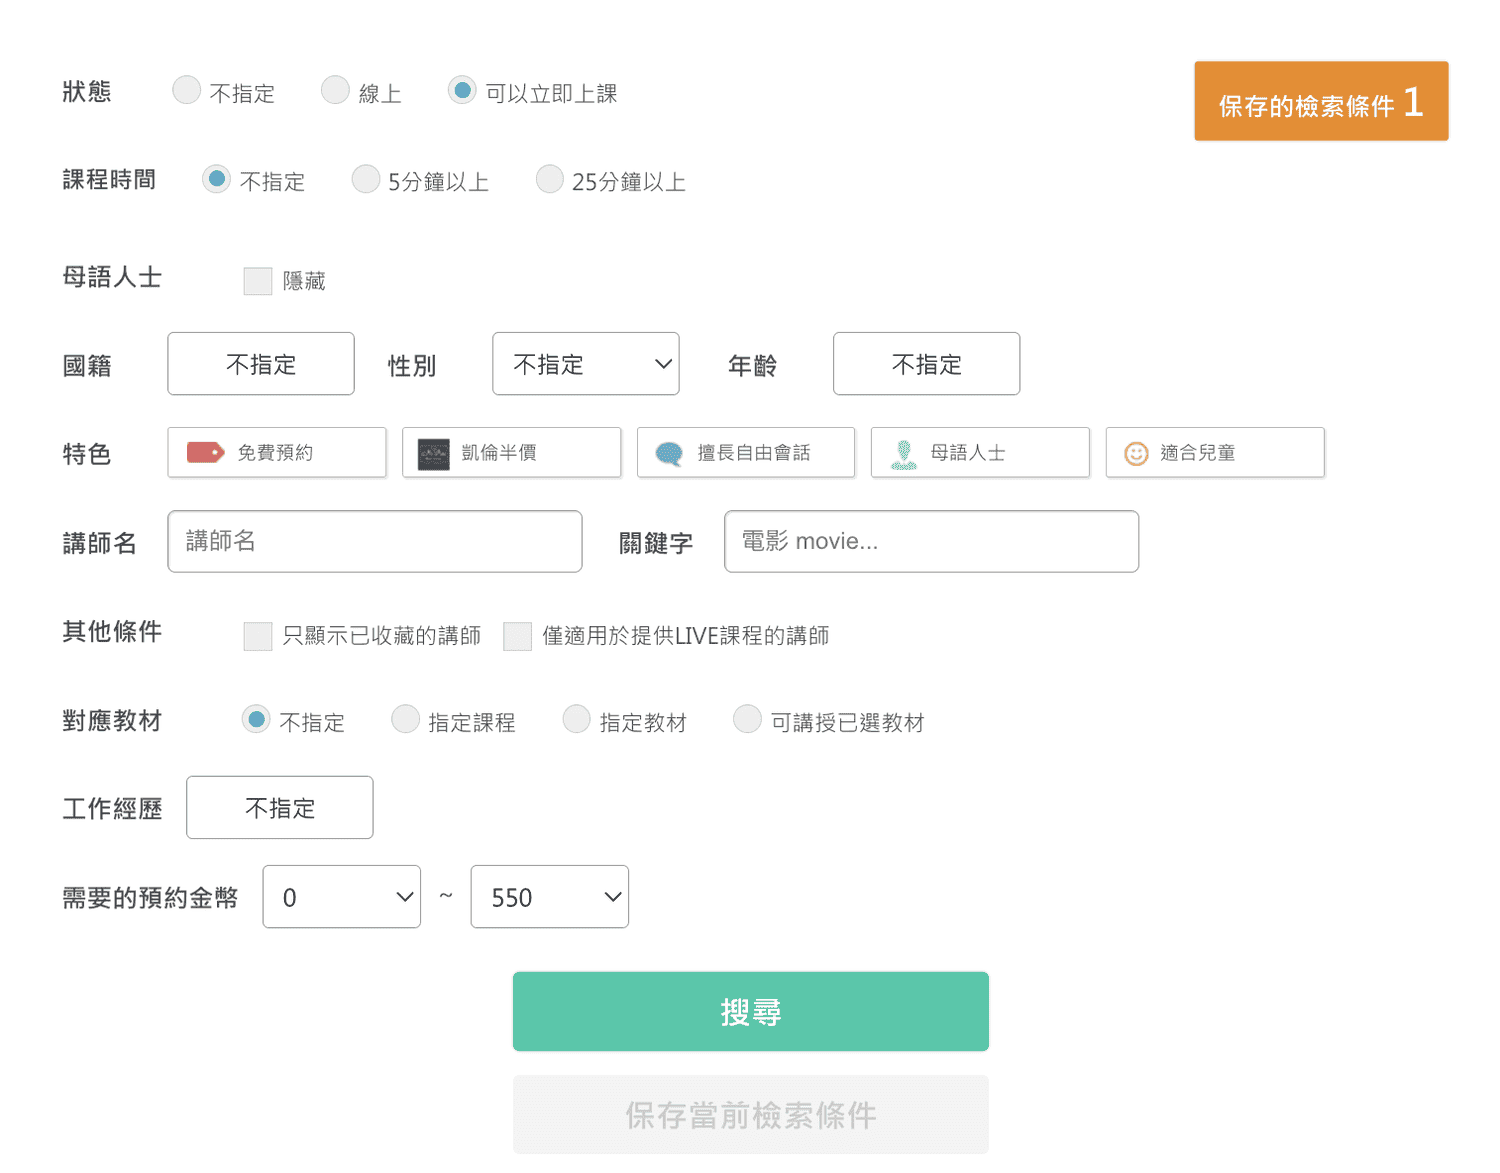Select 不指定 radio for 對應教材
The image size is (1500, 1173).
(x=256, y=719)
